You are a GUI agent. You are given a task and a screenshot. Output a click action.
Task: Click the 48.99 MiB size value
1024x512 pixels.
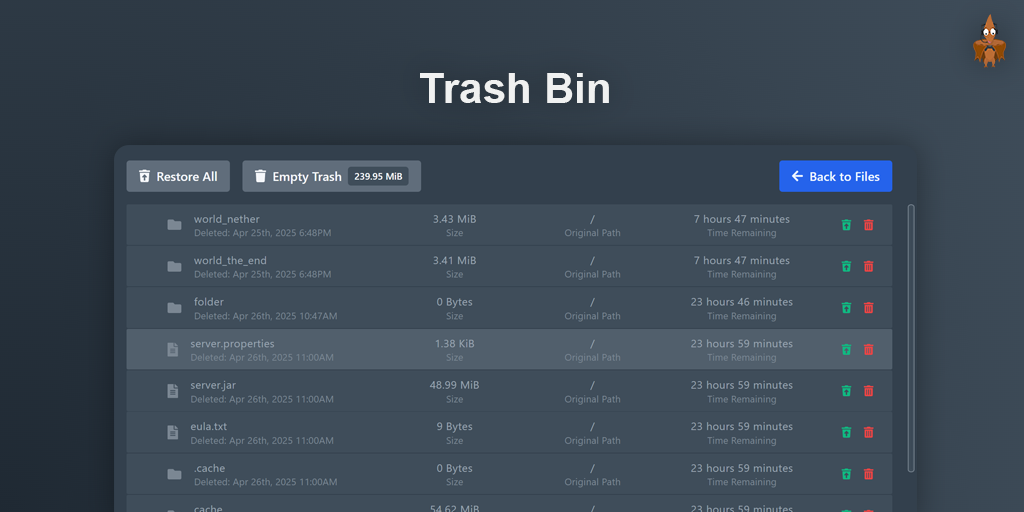pyautogui.click(x=455, y=385)
